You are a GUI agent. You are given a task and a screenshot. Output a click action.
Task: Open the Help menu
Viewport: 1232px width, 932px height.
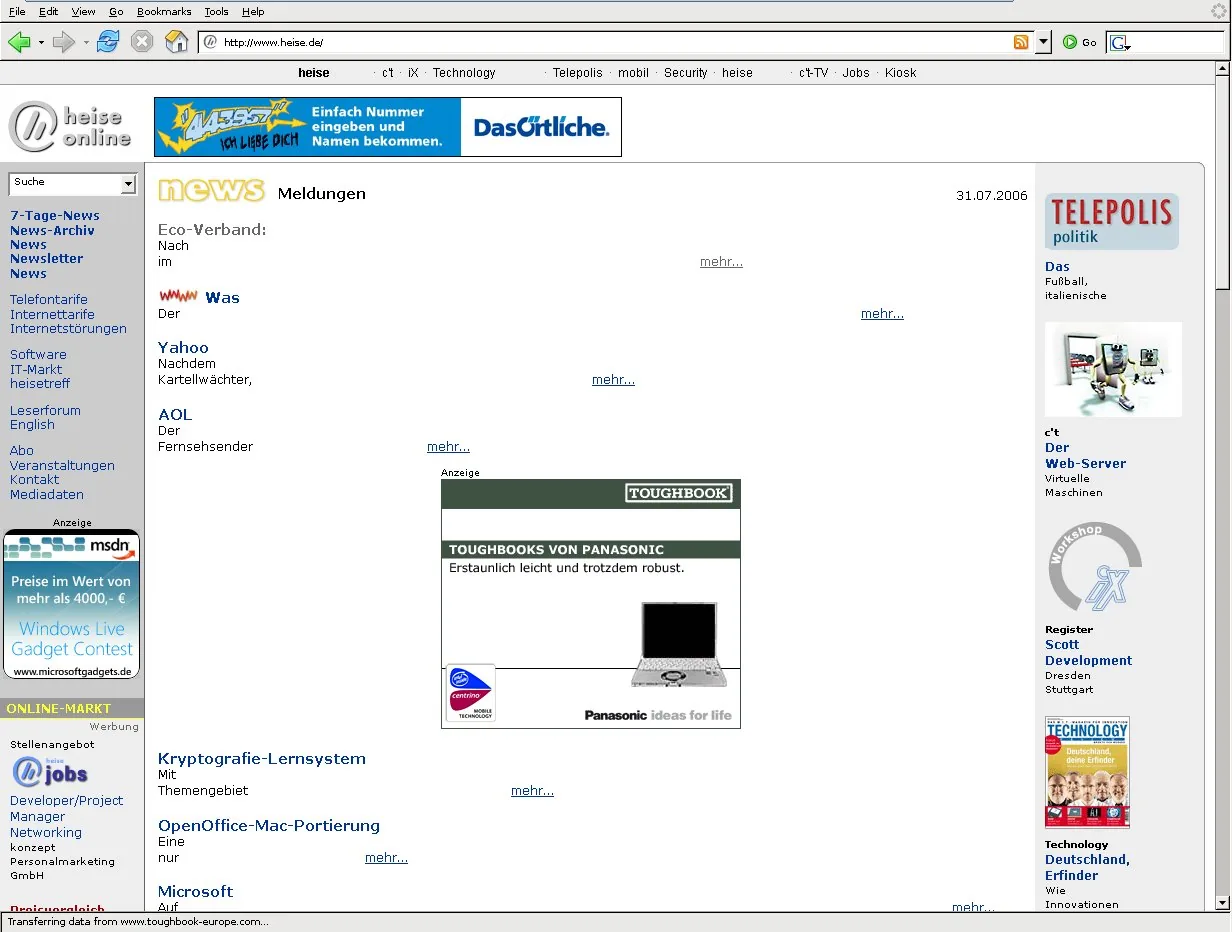click(x=253, y=11)
